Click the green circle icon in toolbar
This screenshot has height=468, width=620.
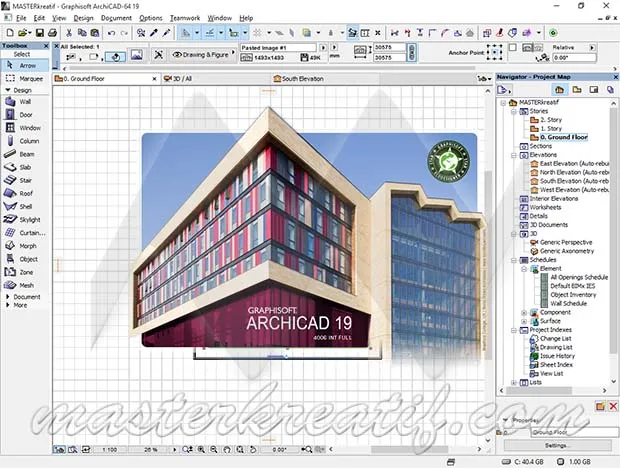(553, 33)
